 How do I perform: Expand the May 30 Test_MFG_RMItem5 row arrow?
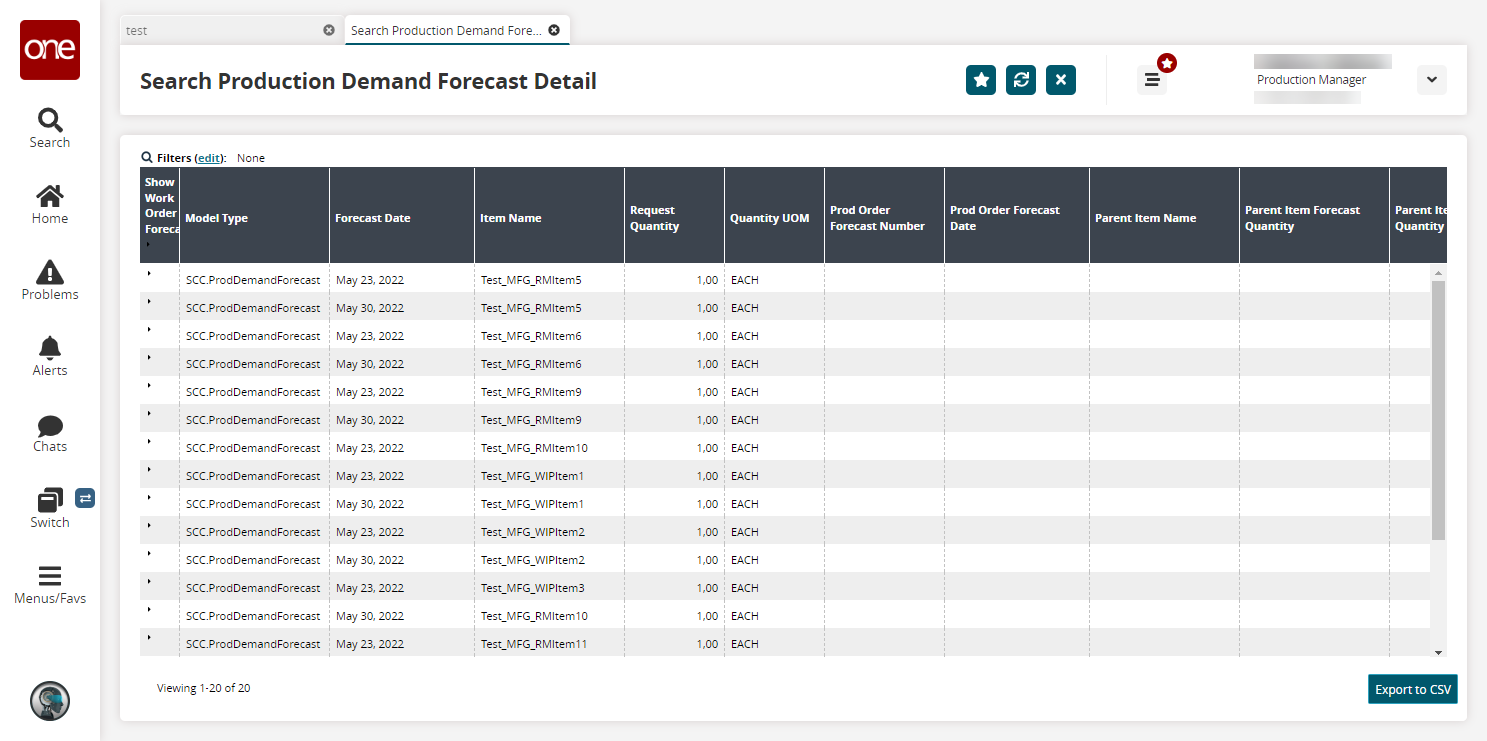(x=149, y=301)
